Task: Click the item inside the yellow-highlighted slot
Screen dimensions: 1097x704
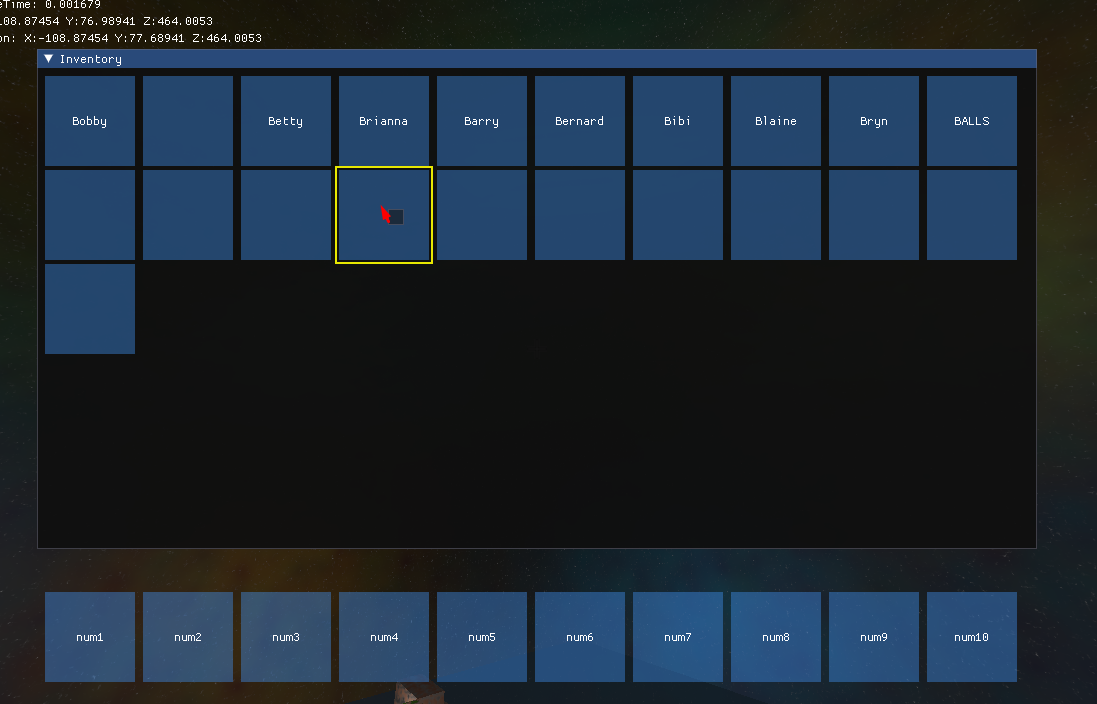Action: 395,215
